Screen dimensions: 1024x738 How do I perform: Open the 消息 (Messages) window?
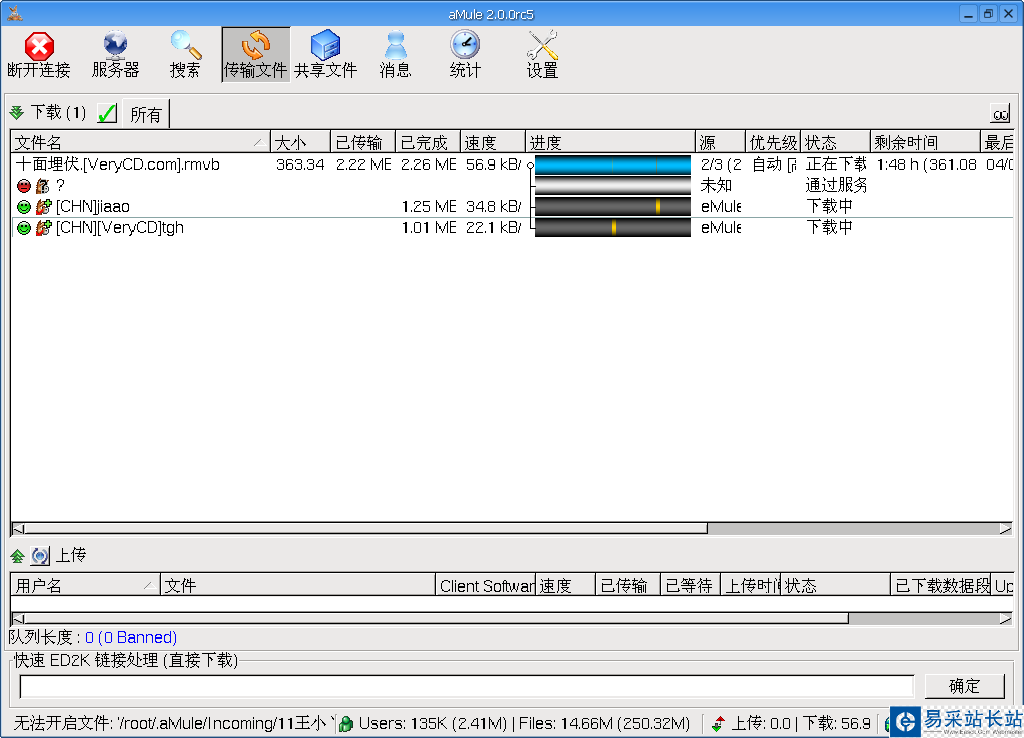click(395, 53)
